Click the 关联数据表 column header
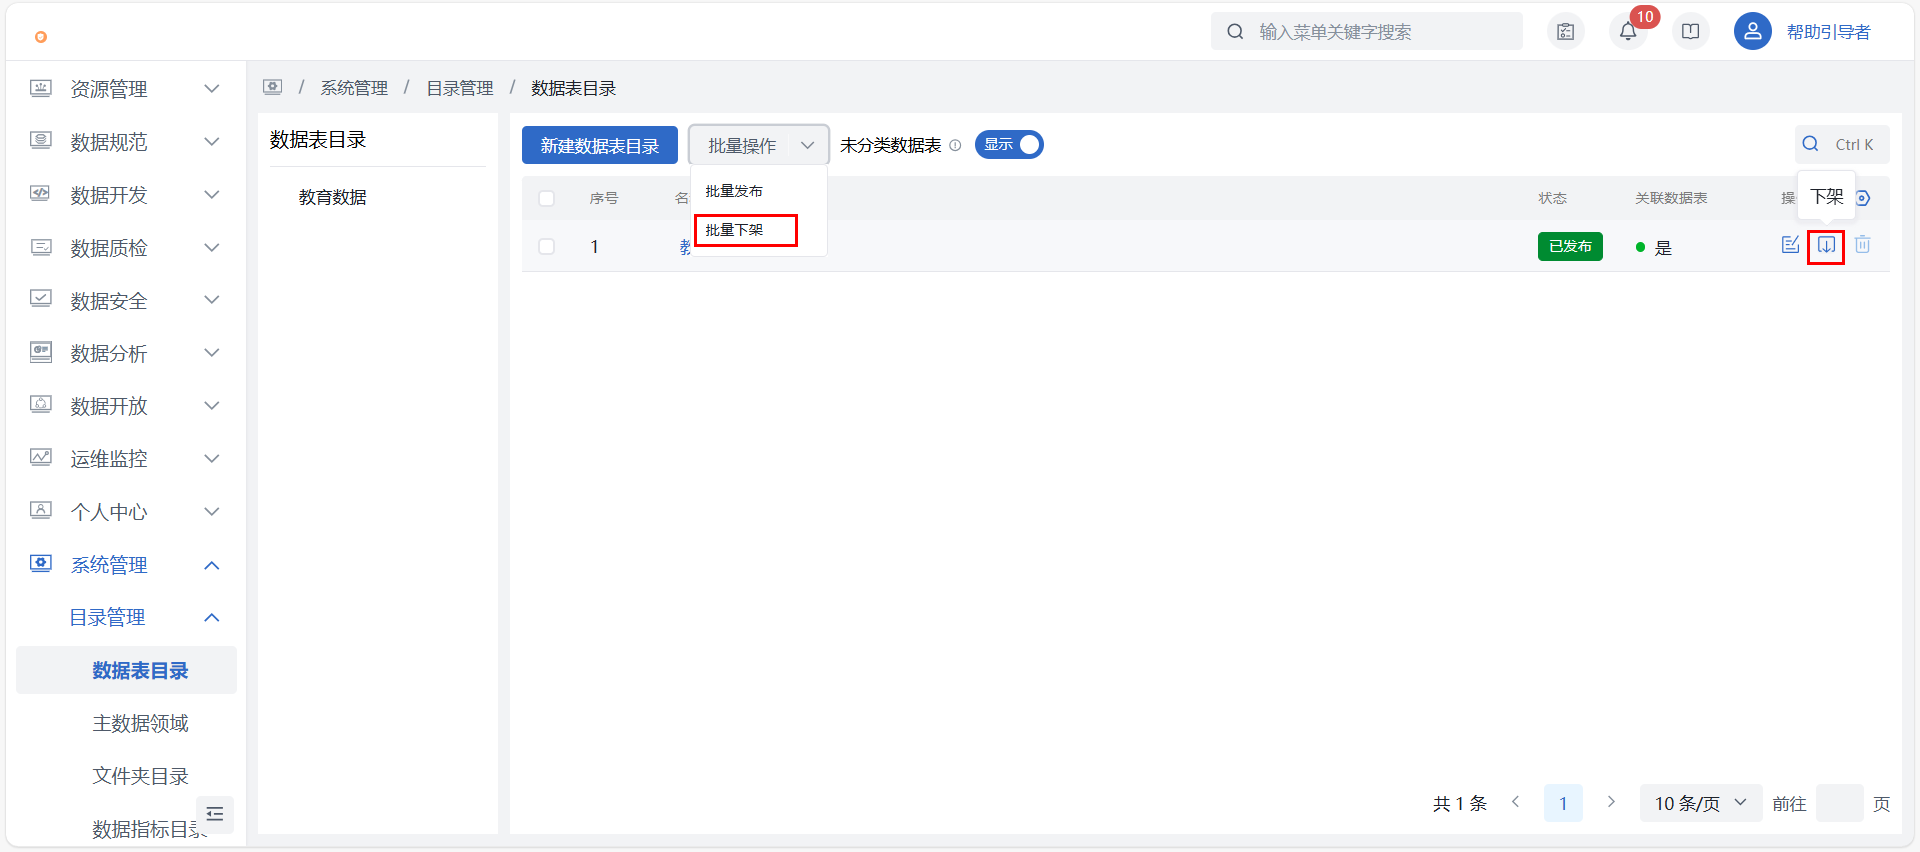The height and width of the screenshot is (852, 1920). pos(1671,198)
